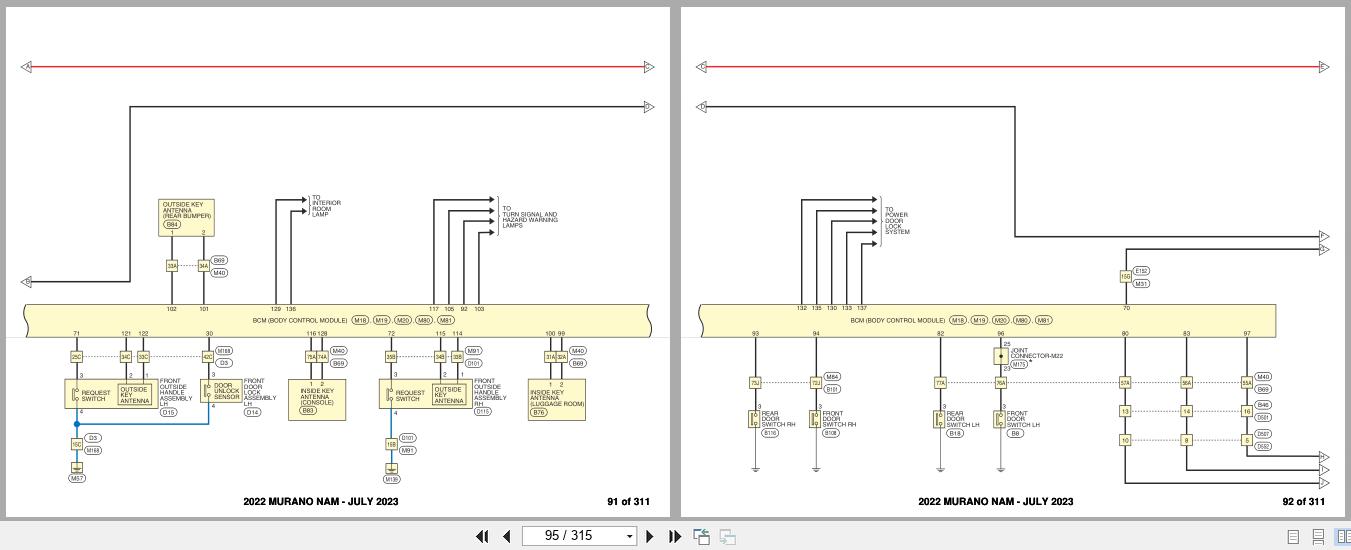1351x550 pixels.
Task: Switch to continuous page view
Action: pos(1318,537)
